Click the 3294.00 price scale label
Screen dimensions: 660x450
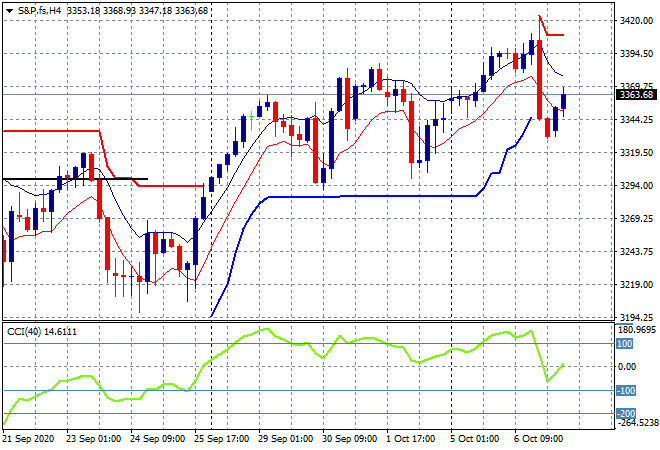tap(636, 186)
